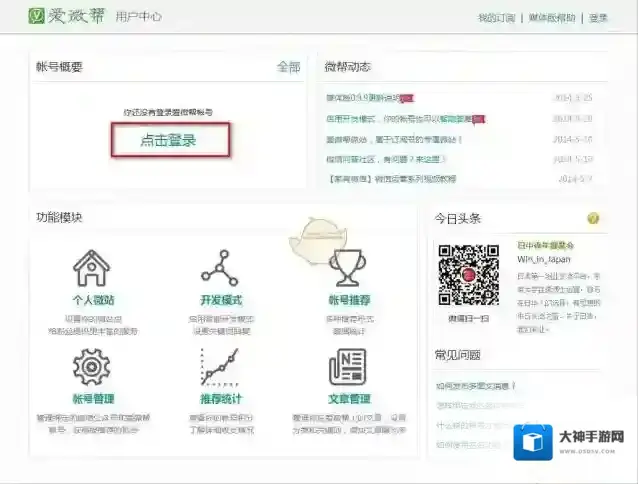Screen dimensions: 638x484
Task: Click the 日中青年 headline in 今日头条
Action: pos(545,245)
